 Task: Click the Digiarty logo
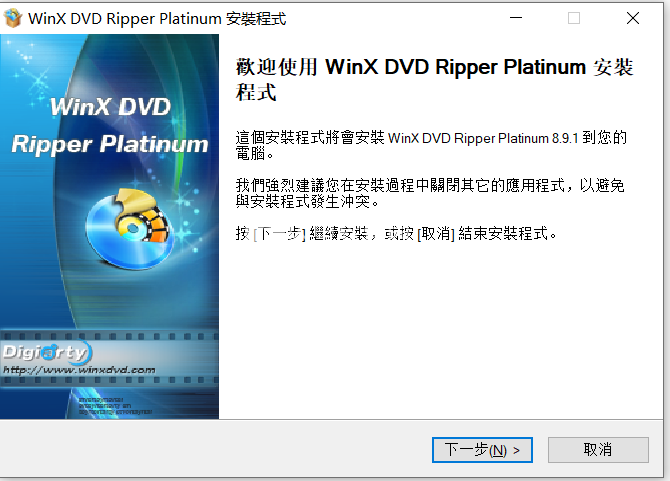tap(46, 352)
